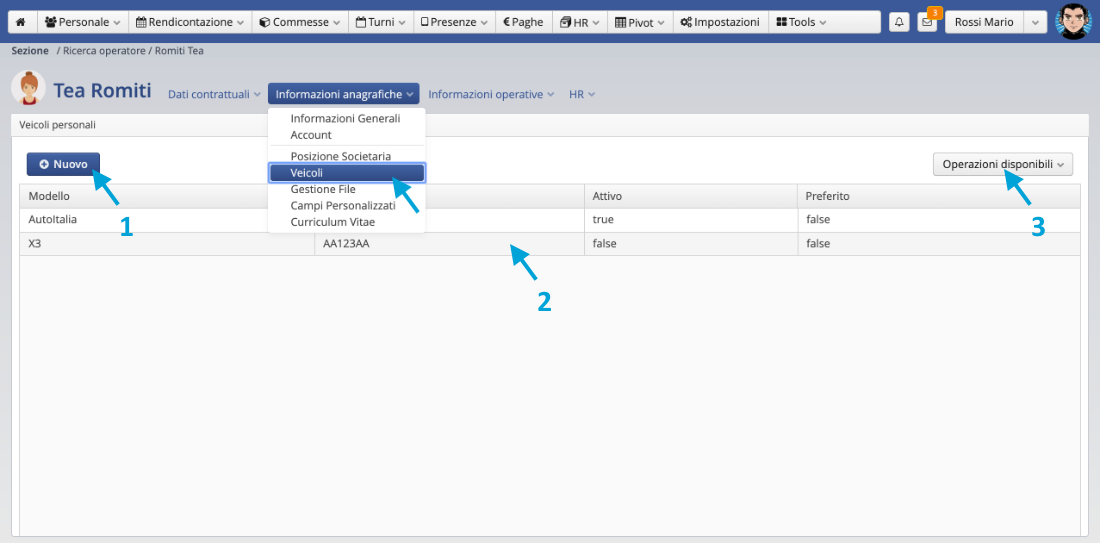Open the Paghe euro menu
This screenshot has width=1100, height=543.
click(522, 22)
